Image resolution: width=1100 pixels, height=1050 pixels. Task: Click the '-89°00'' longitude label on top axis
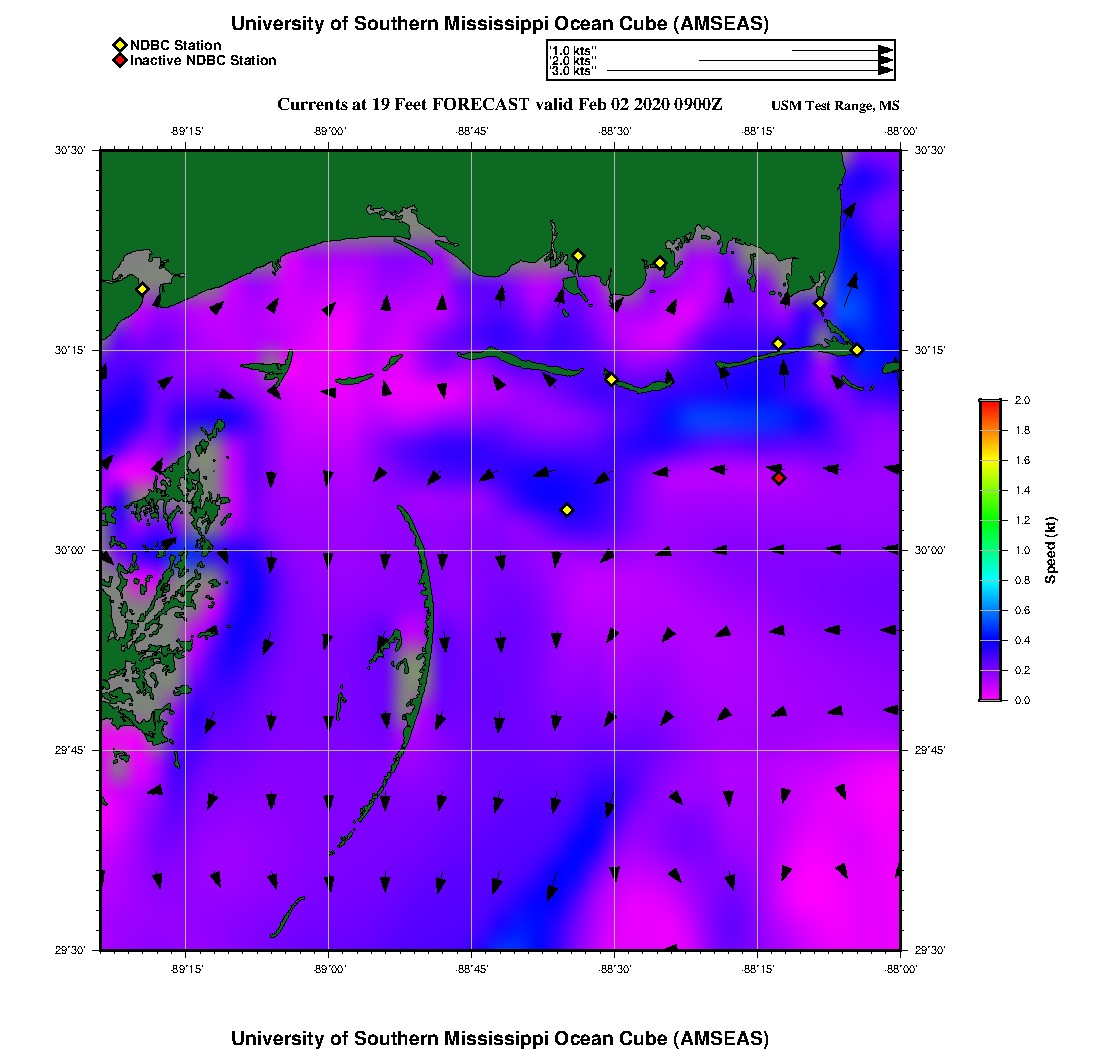pos(329,131)
